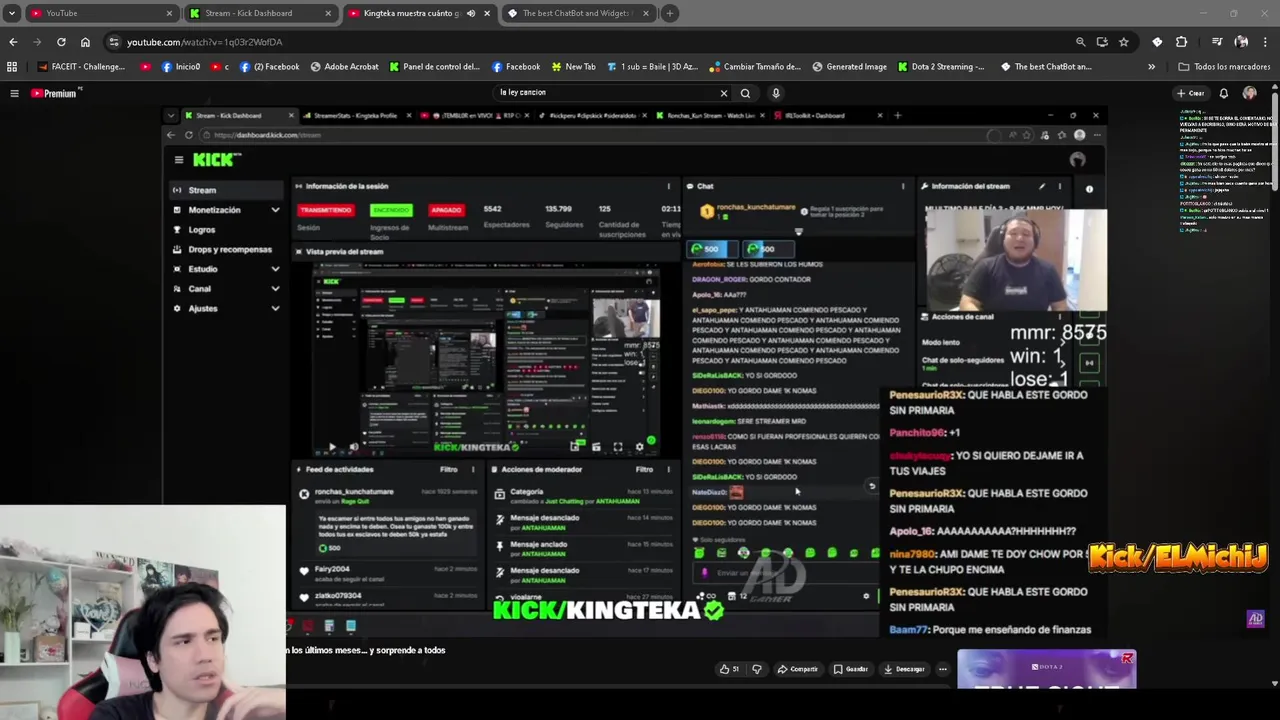Expand Canal in the Kick dashboard sidebar
Screen dimensions: 1280x720
coord(225,289)
